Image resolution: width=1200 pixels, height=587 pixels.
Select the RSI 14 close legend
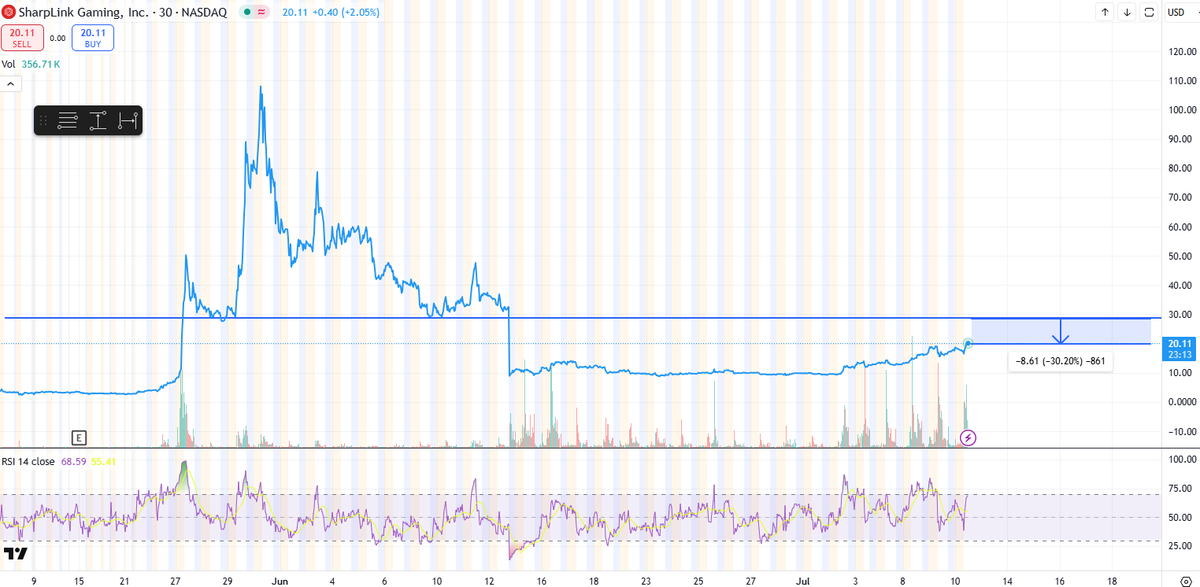29,462
